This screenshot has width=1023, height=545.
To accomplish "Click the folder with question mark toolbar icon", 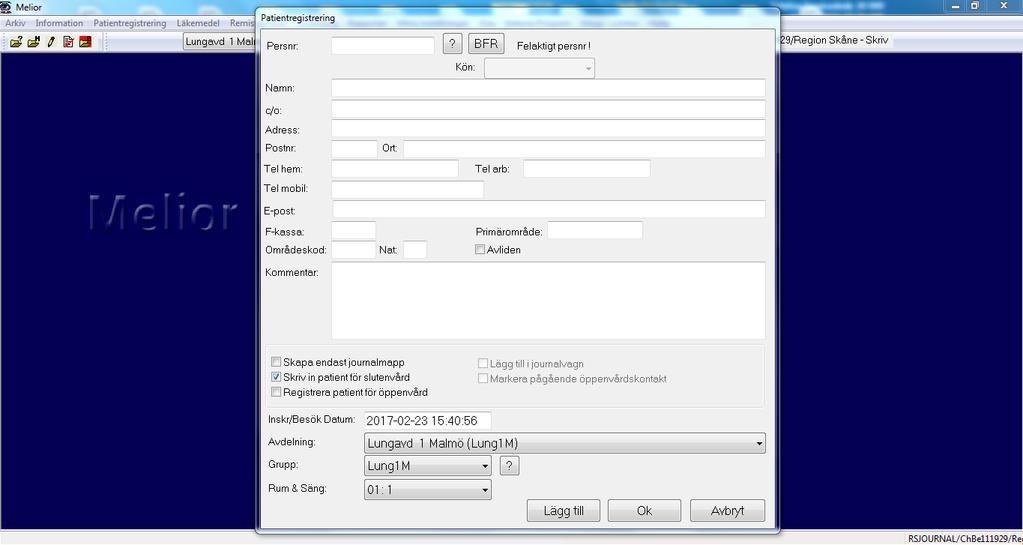I will click(x=16, y=42).
